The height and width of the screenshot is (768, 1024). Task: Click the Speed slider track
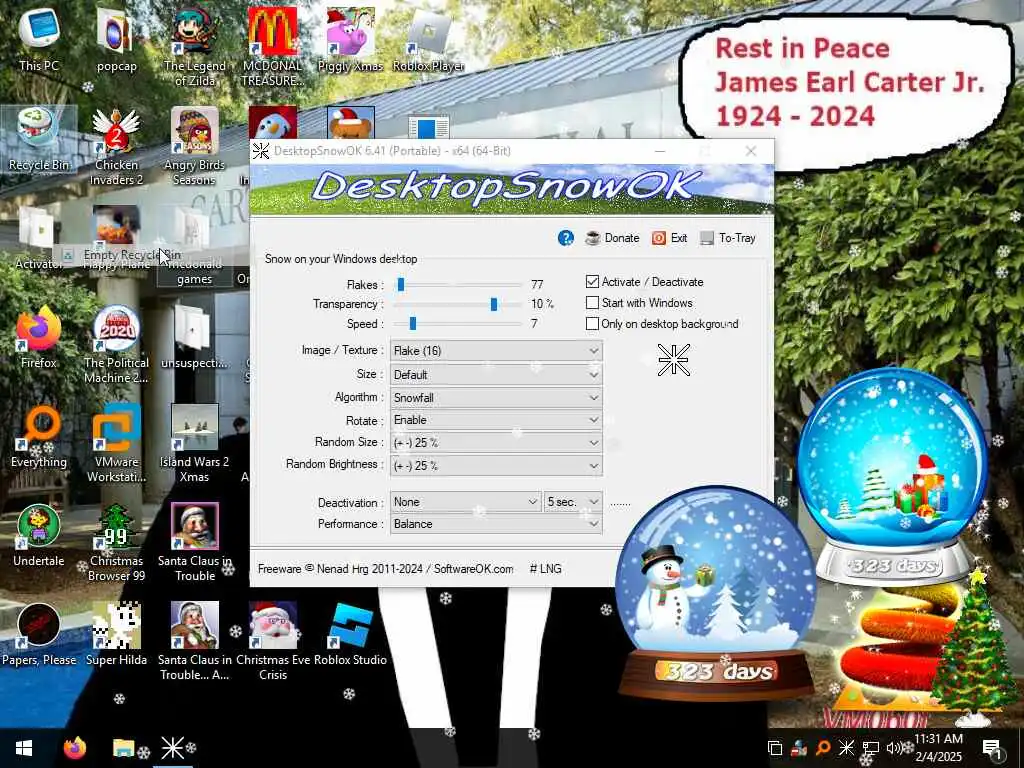459,323
